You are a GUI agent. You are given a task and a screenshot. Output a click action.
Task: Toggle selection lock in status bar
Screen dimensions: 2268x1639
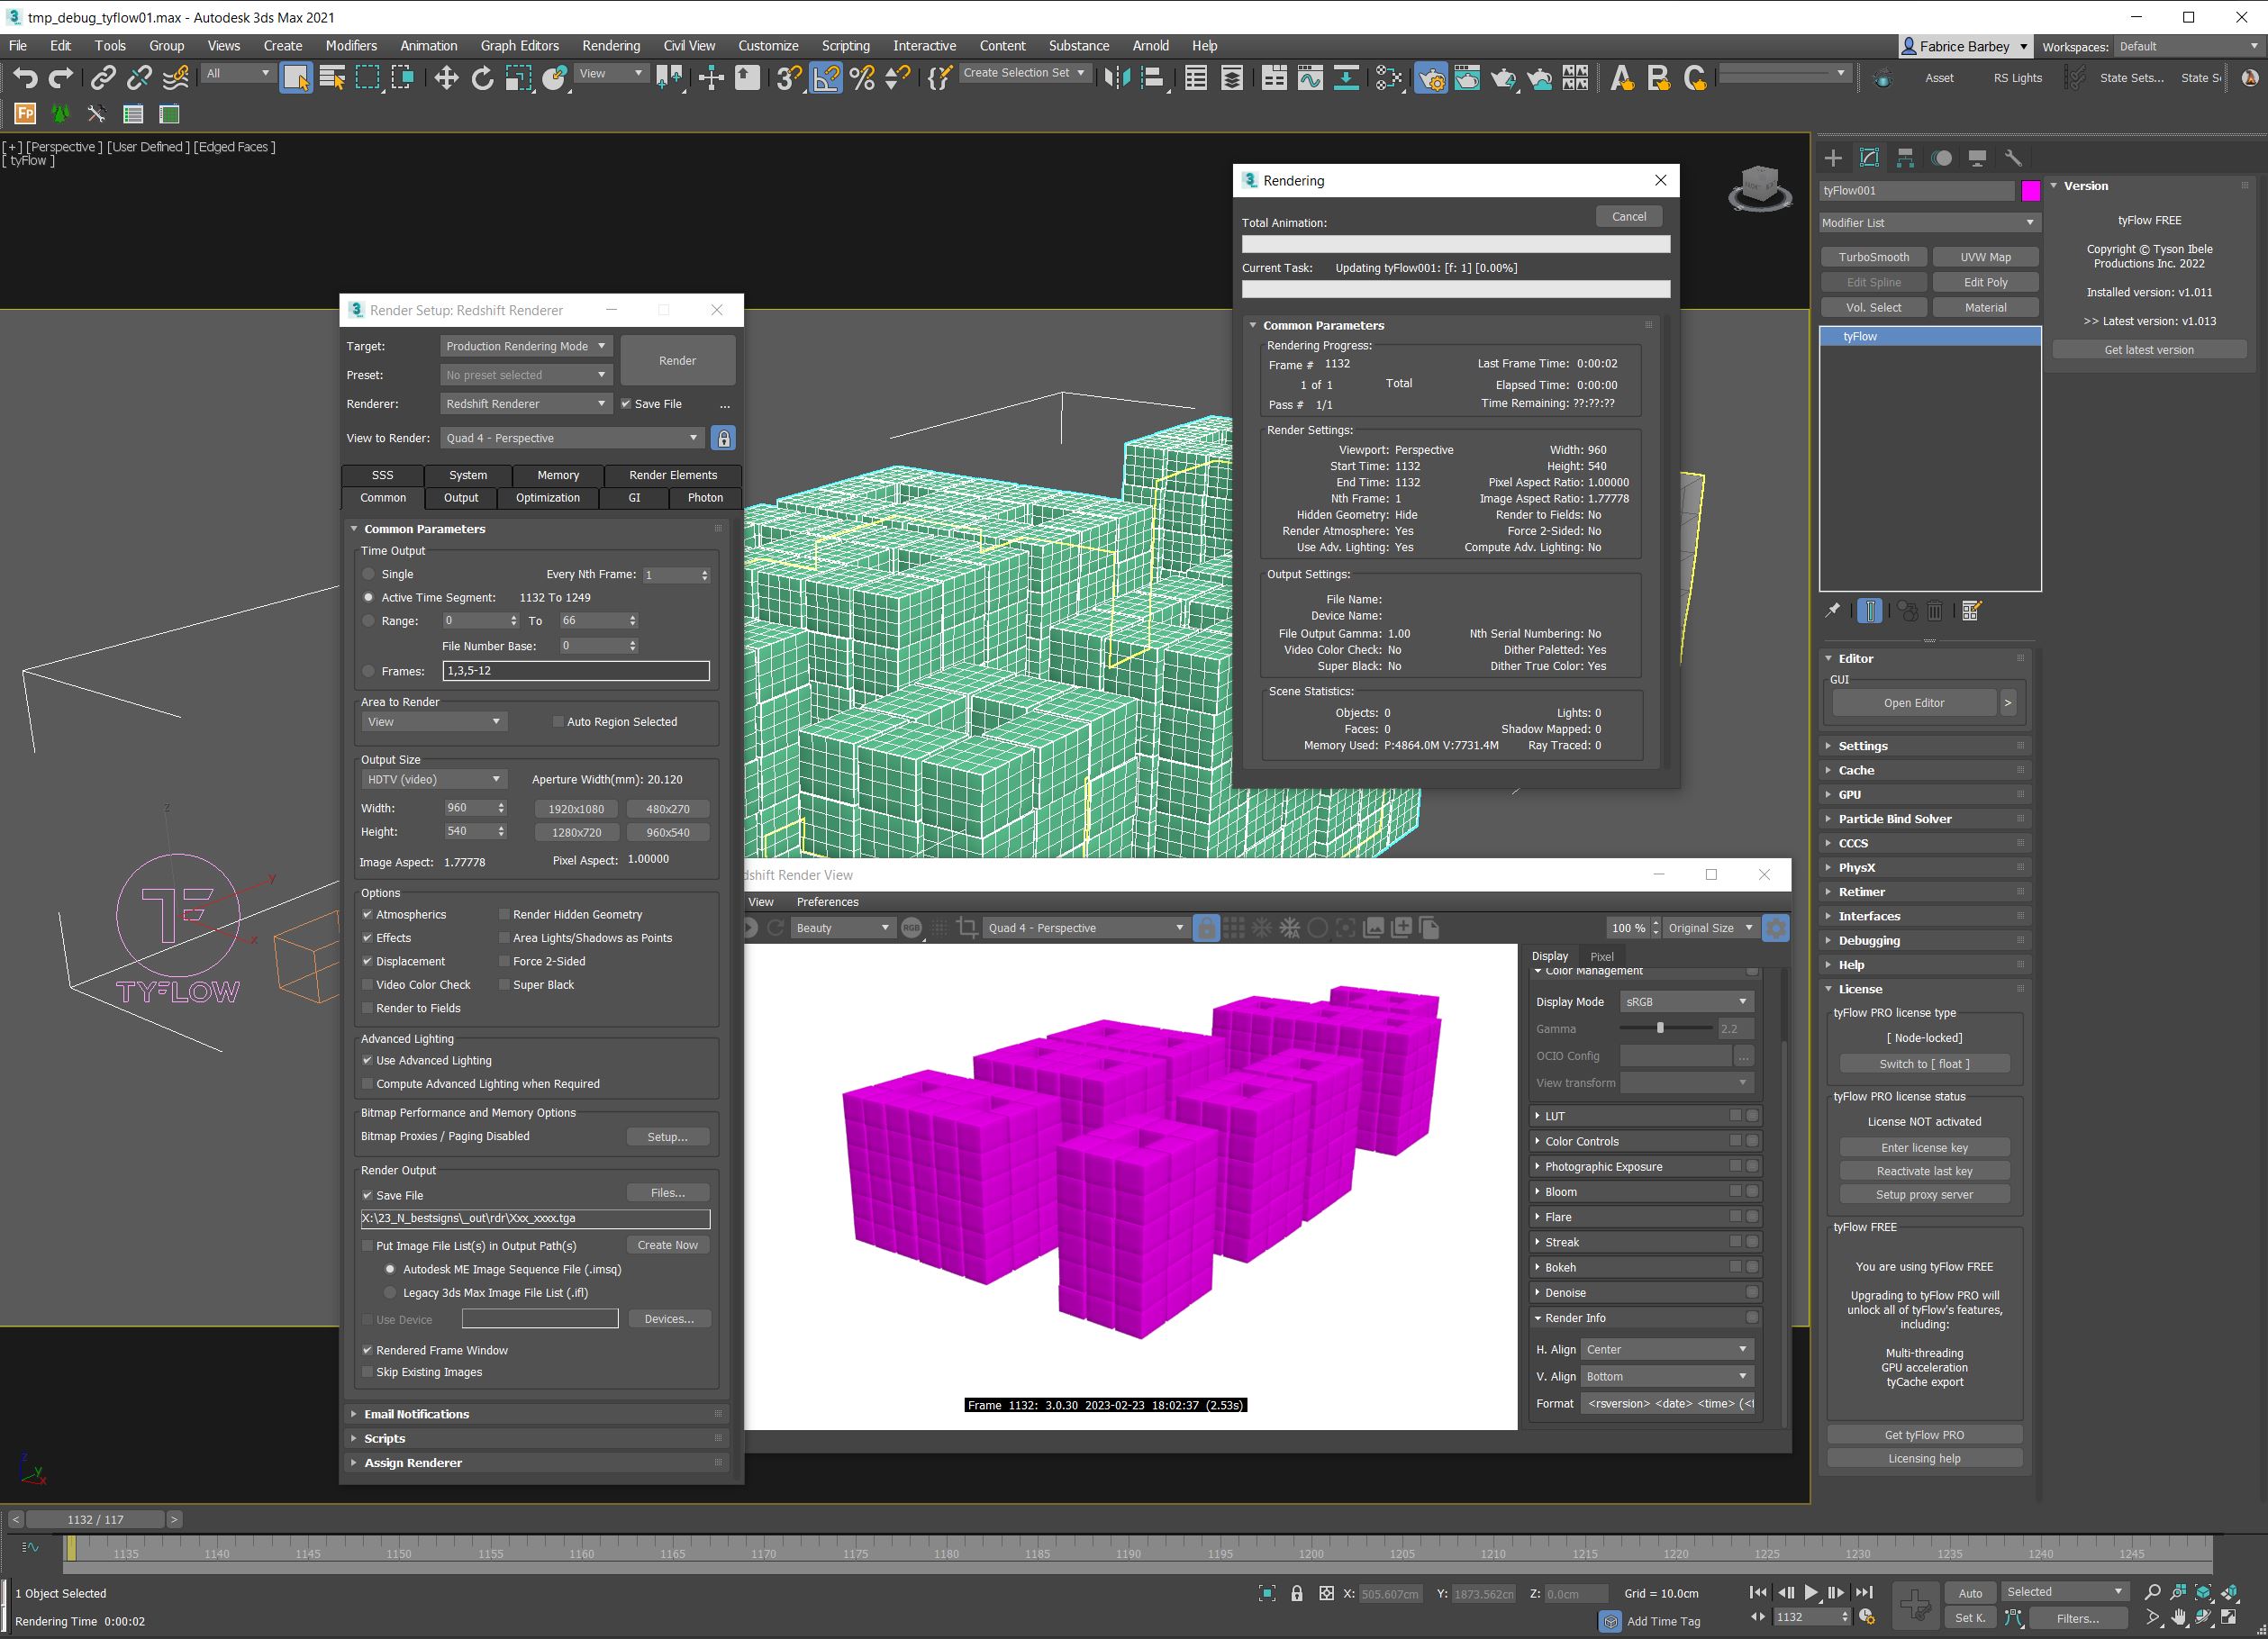(1297, 1594)
